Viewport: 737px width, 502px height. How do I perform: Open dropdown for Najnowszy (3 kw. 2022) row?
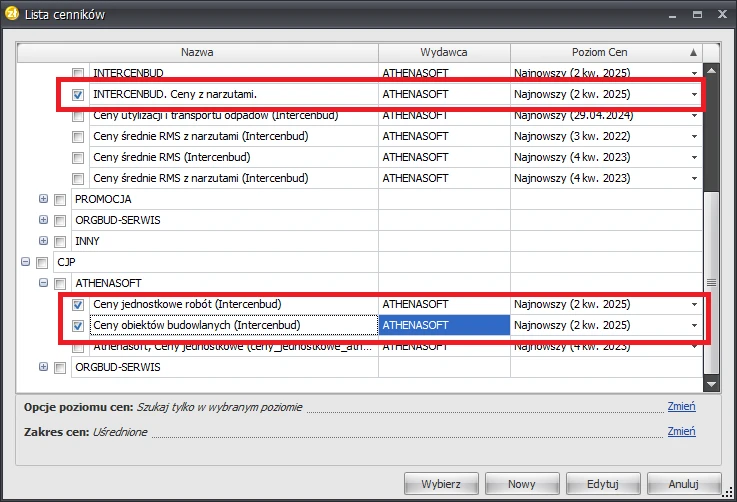tap(694, 137)
